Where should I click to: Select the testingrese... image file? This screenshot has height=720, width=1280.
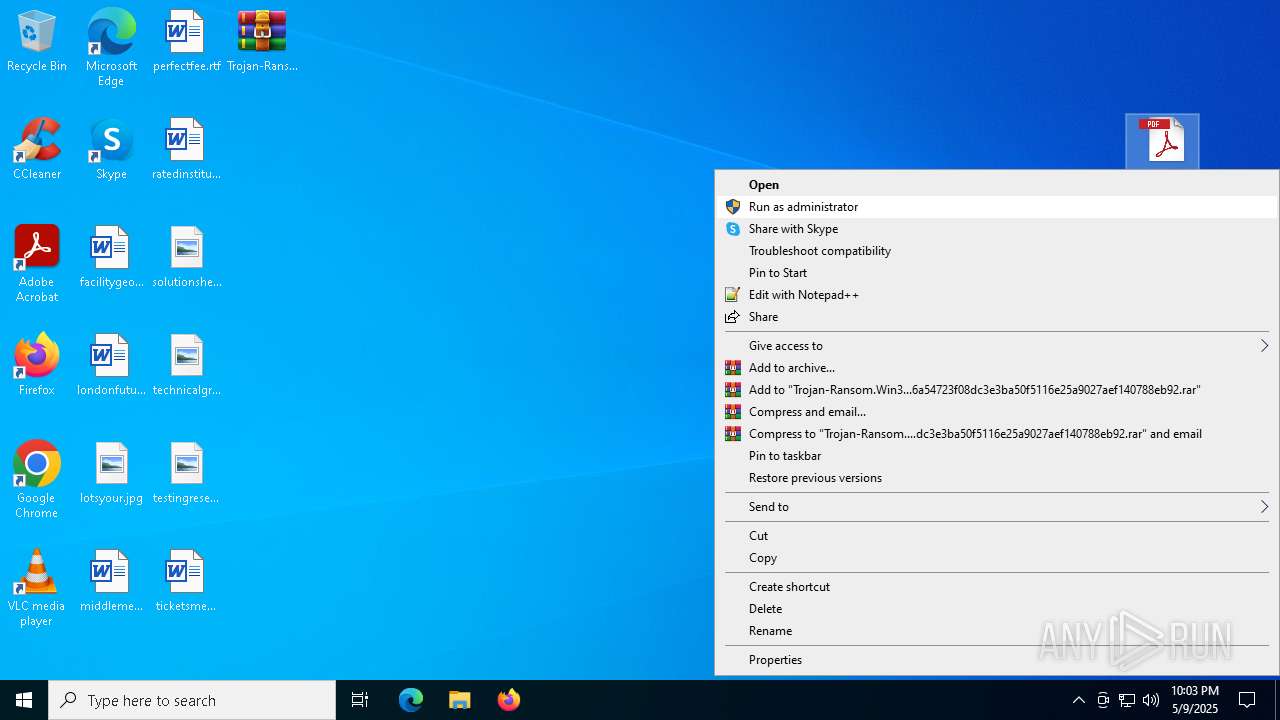coord(186,474)
